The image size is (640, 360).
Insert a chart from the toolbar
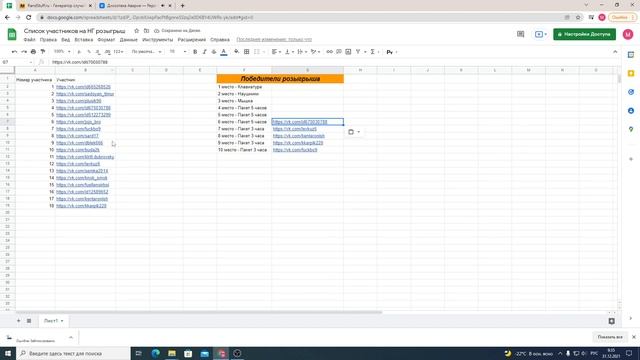pos(348,52)
